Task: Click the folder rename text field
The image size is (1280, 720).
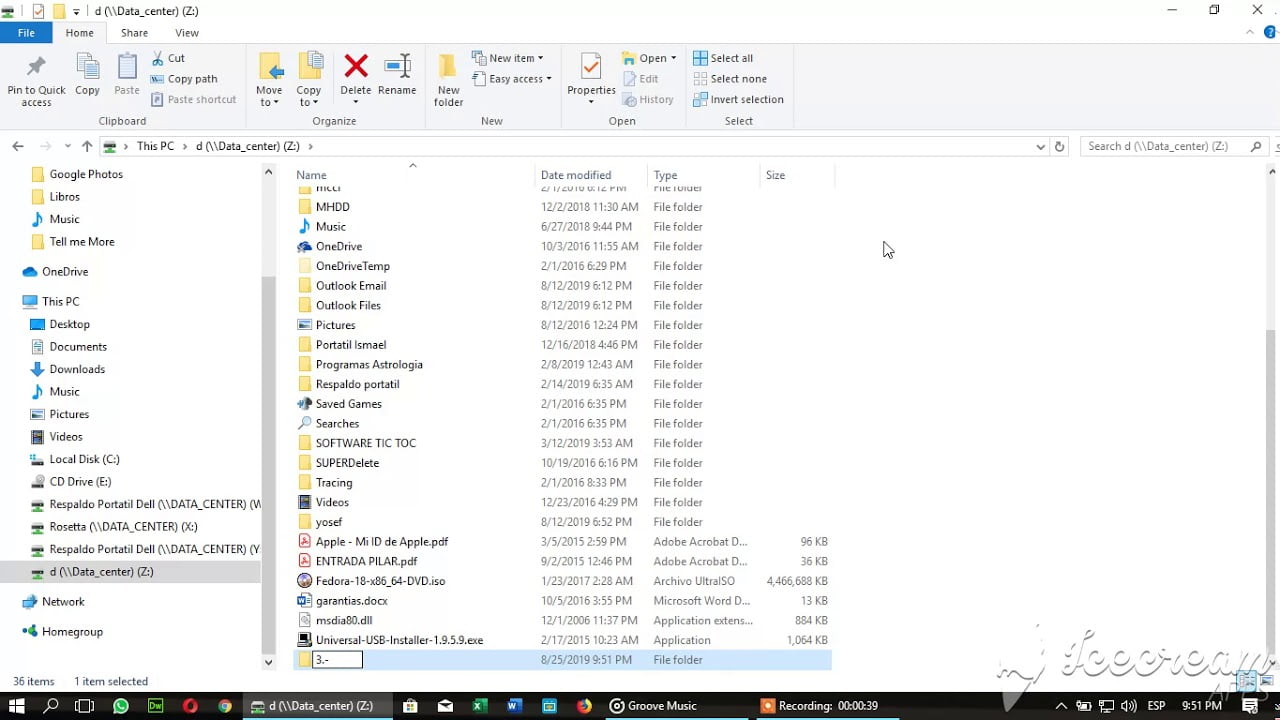Action: 337,660
